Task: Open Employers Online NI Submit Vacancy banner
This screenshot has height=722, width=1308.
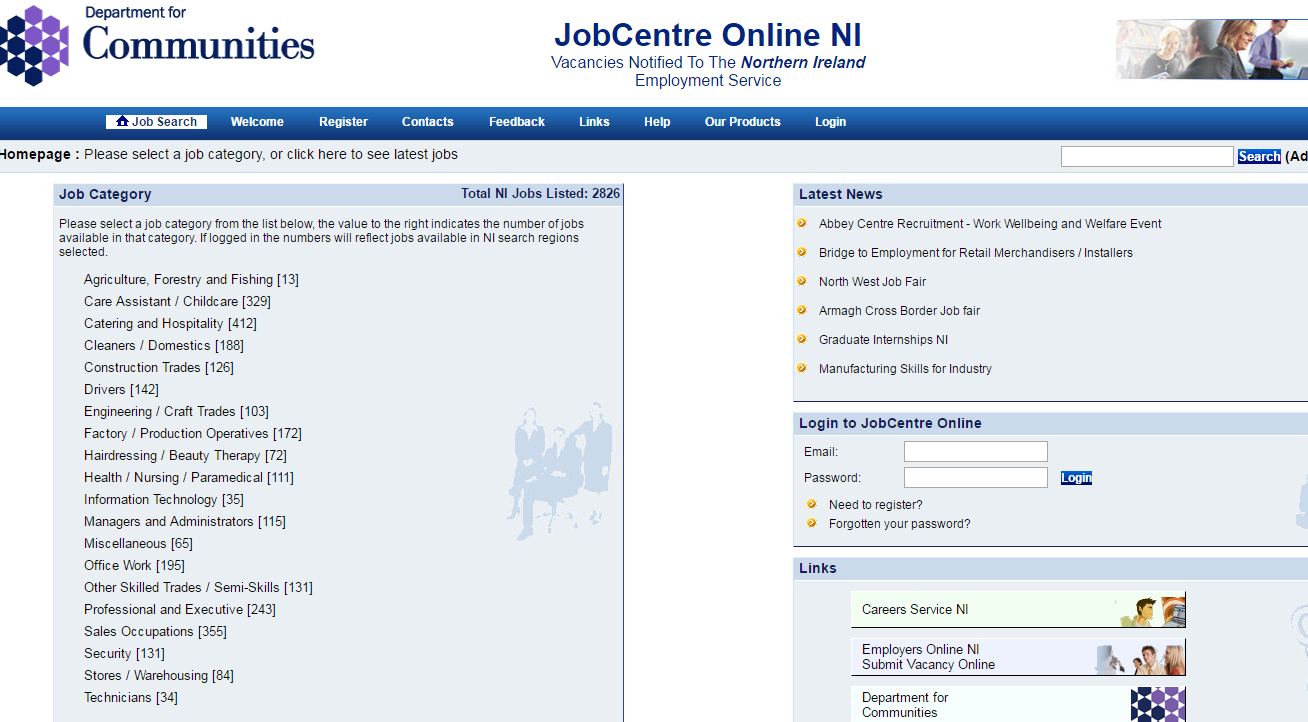Action: click(x=1018, y=657)
